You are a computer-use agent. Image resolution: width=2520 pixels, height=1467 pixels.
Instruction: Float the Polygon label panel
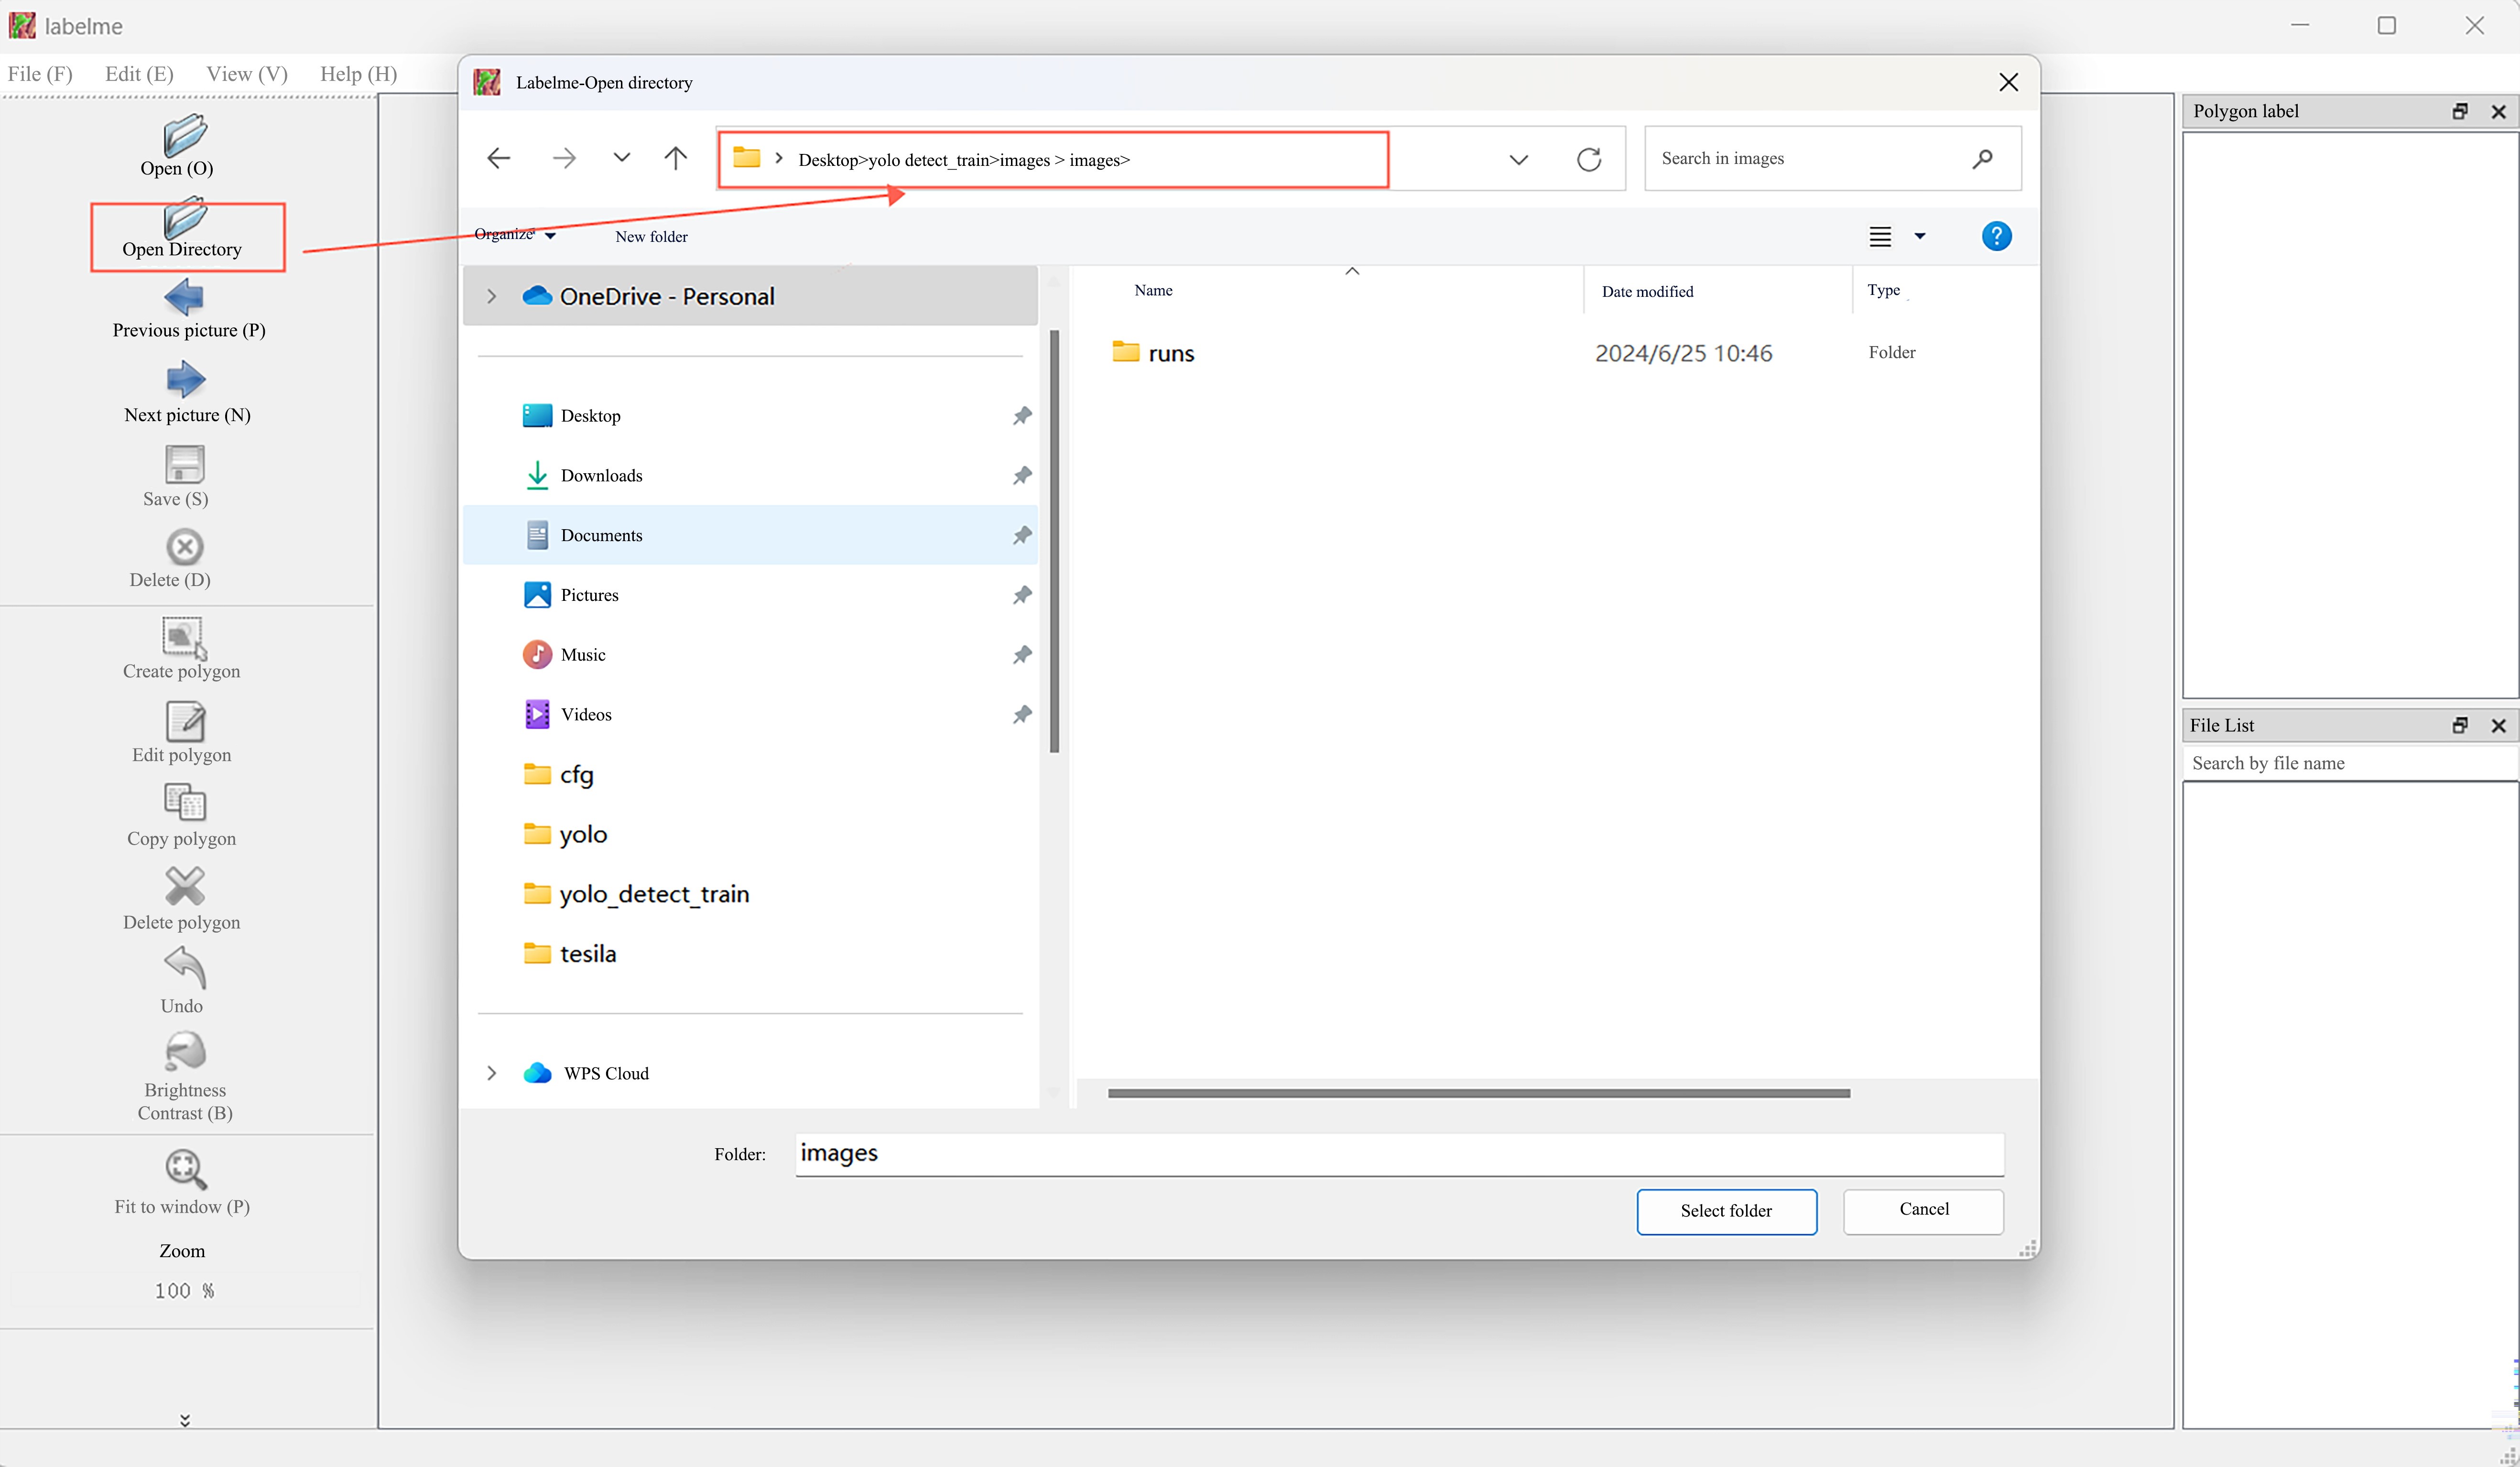2459,112
